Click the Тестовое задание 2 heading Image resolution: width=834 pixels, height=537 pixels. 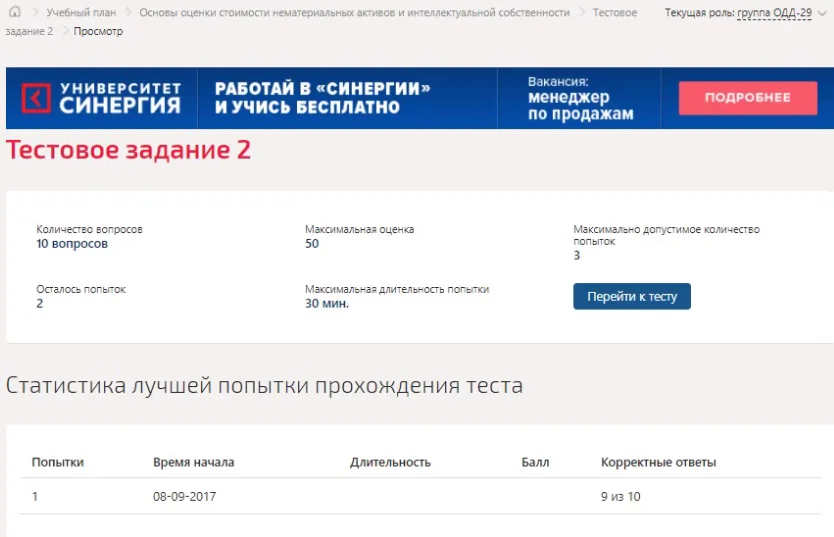click(x=128, y=149)
